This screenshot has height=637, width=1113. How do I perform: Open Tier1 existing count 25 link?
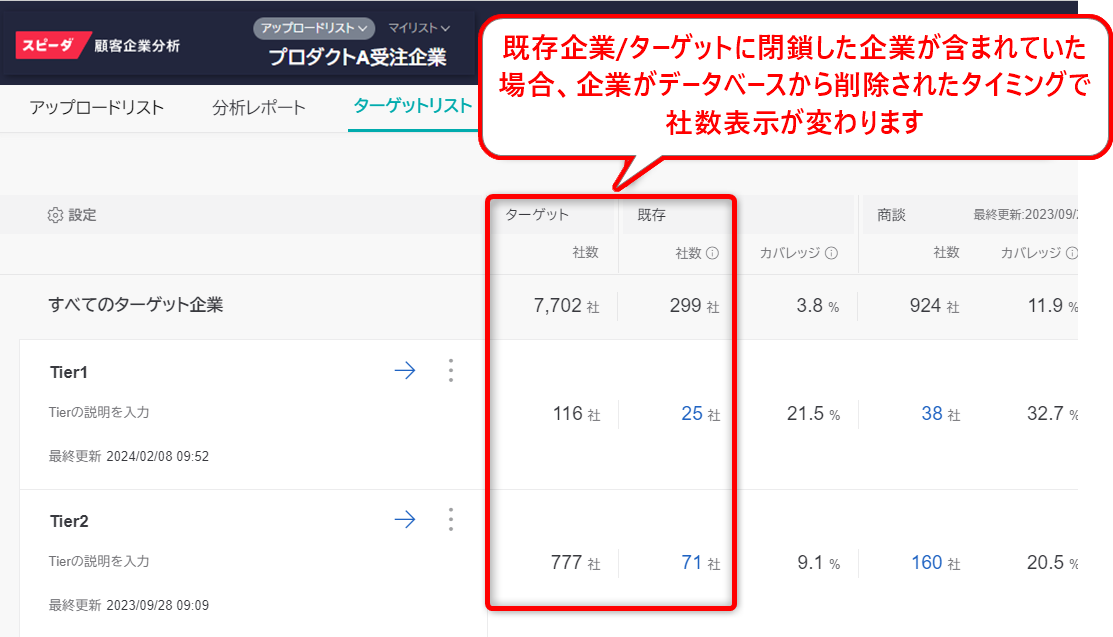point(692,413)
